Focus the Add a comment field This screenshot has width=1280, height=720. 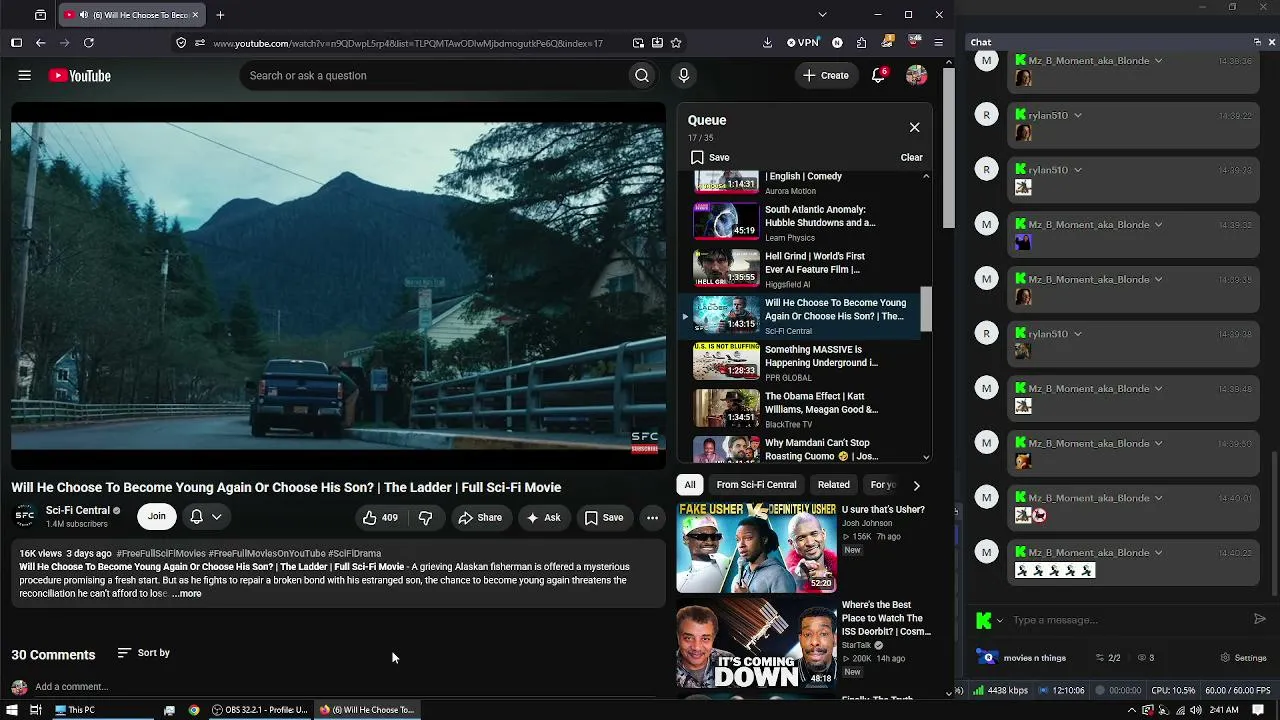coord(345,687)
